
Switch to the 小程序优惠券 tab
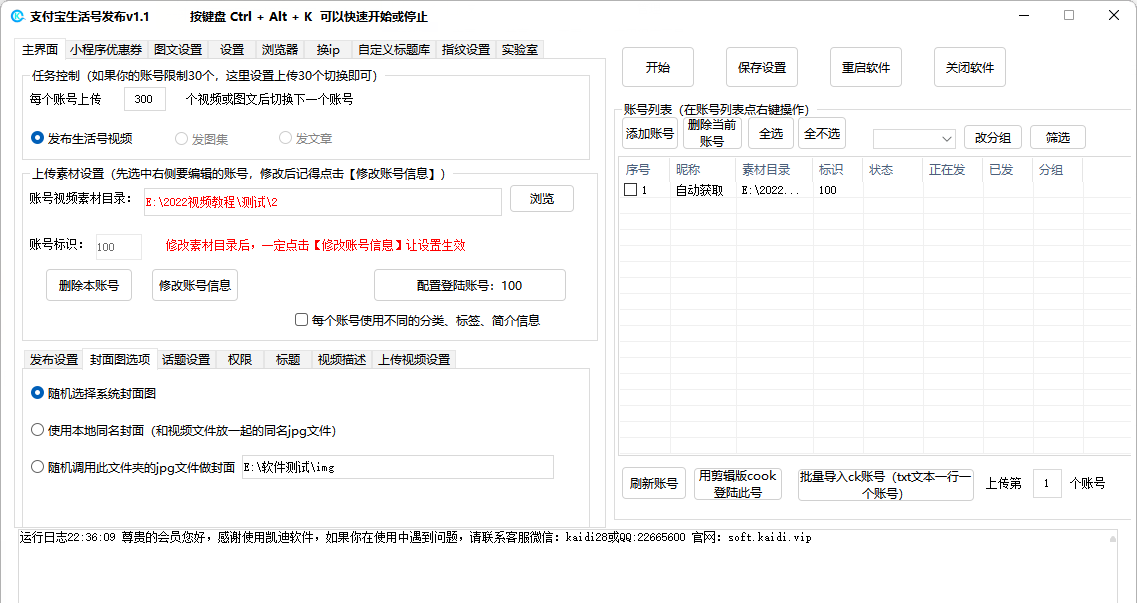coord(106,49)
